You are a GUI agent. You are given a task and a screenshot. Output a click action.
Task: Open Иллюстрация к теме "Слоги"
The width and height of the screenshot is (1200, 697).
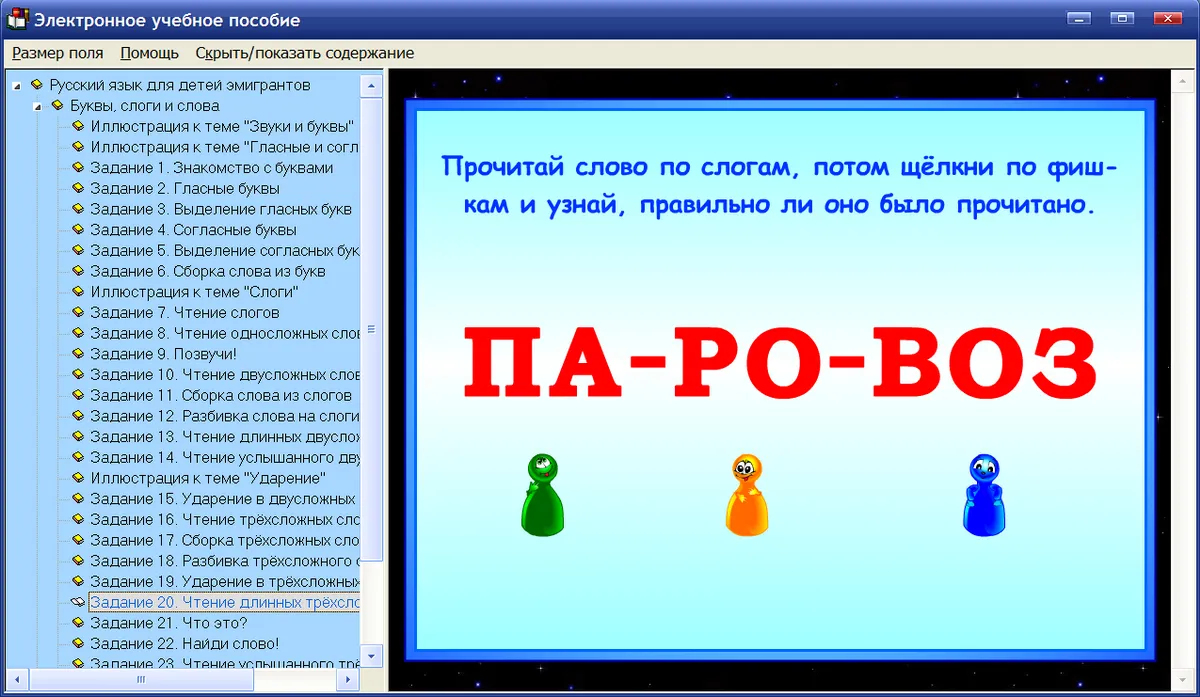coord(195,292)
